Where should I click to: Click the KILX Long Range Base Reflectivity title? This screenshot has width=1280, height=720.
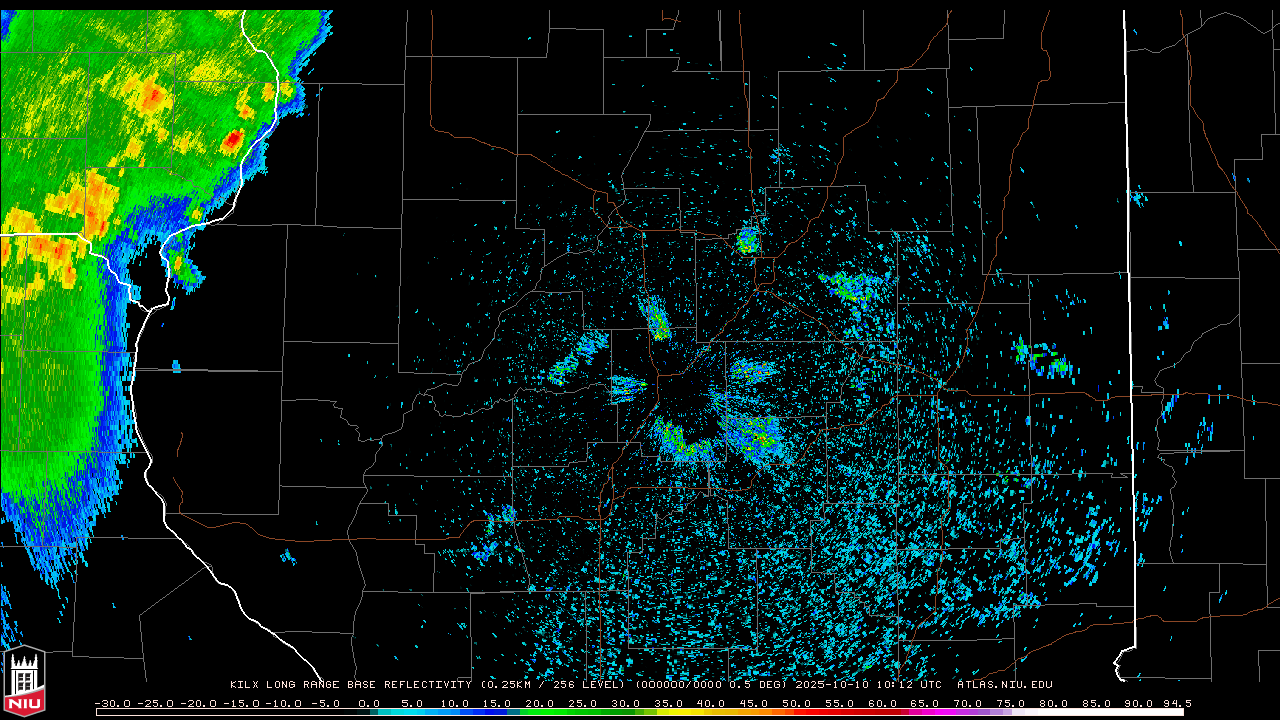pos(353,685)
